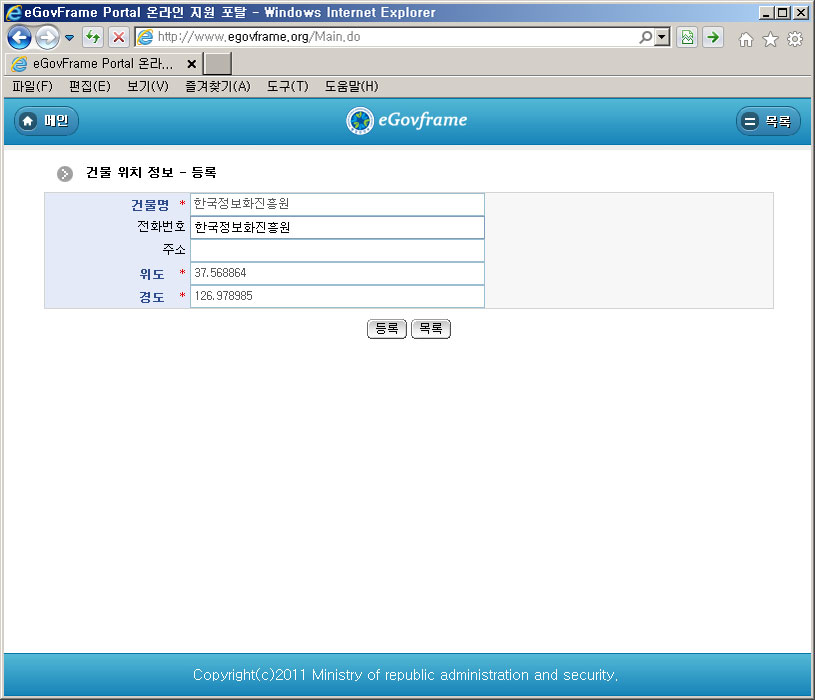Click the green Go arrow icon

(712, 38)
